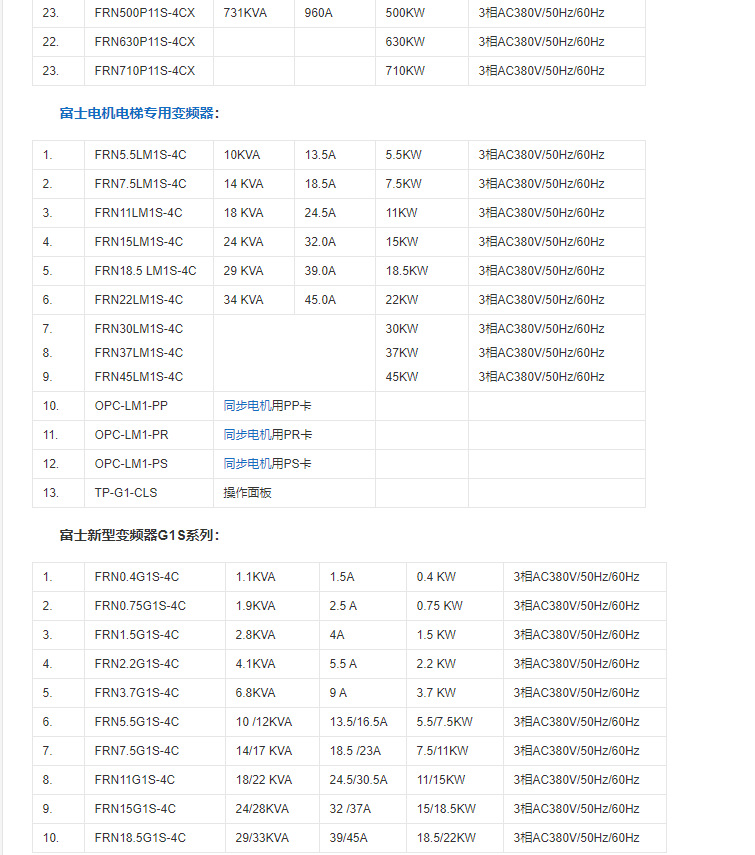
Task: Click the 22KW power cell
Action: point(422,299)
